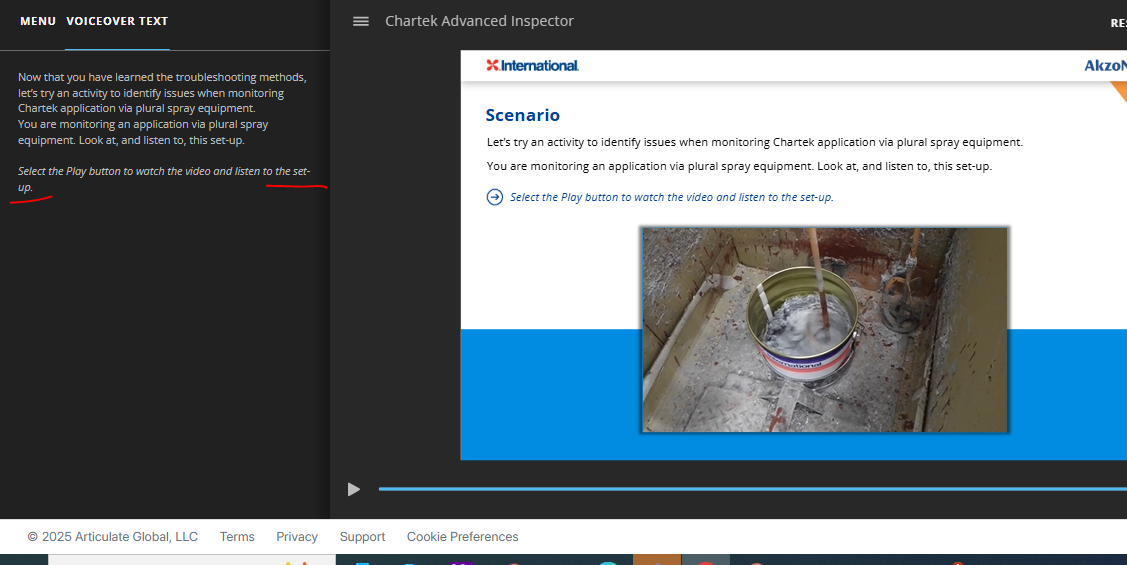Viewport: 1127px width, 565px height.
Task: Click the Scenario heading on the slide
Action: pos(522,115)
